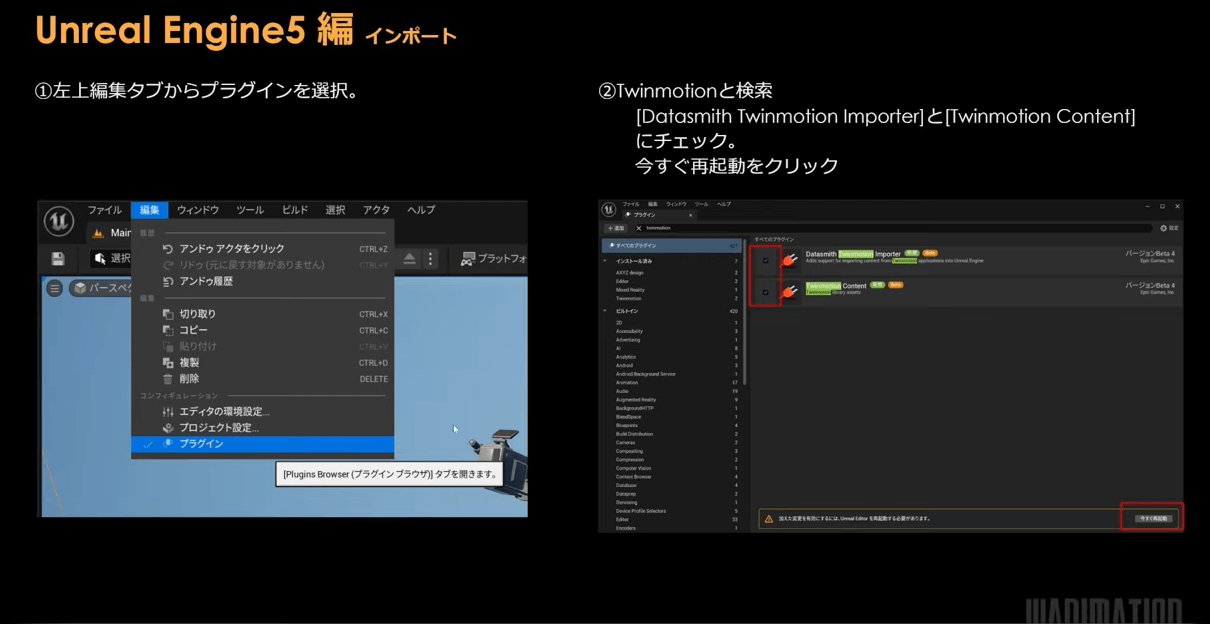The image size is (1210, 624).
Task: Select the Content Browser category
Action: coord(673,477)
